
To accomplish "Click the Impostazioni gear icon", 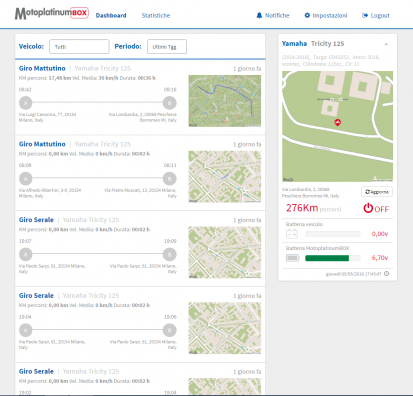I will click(307, 15).
